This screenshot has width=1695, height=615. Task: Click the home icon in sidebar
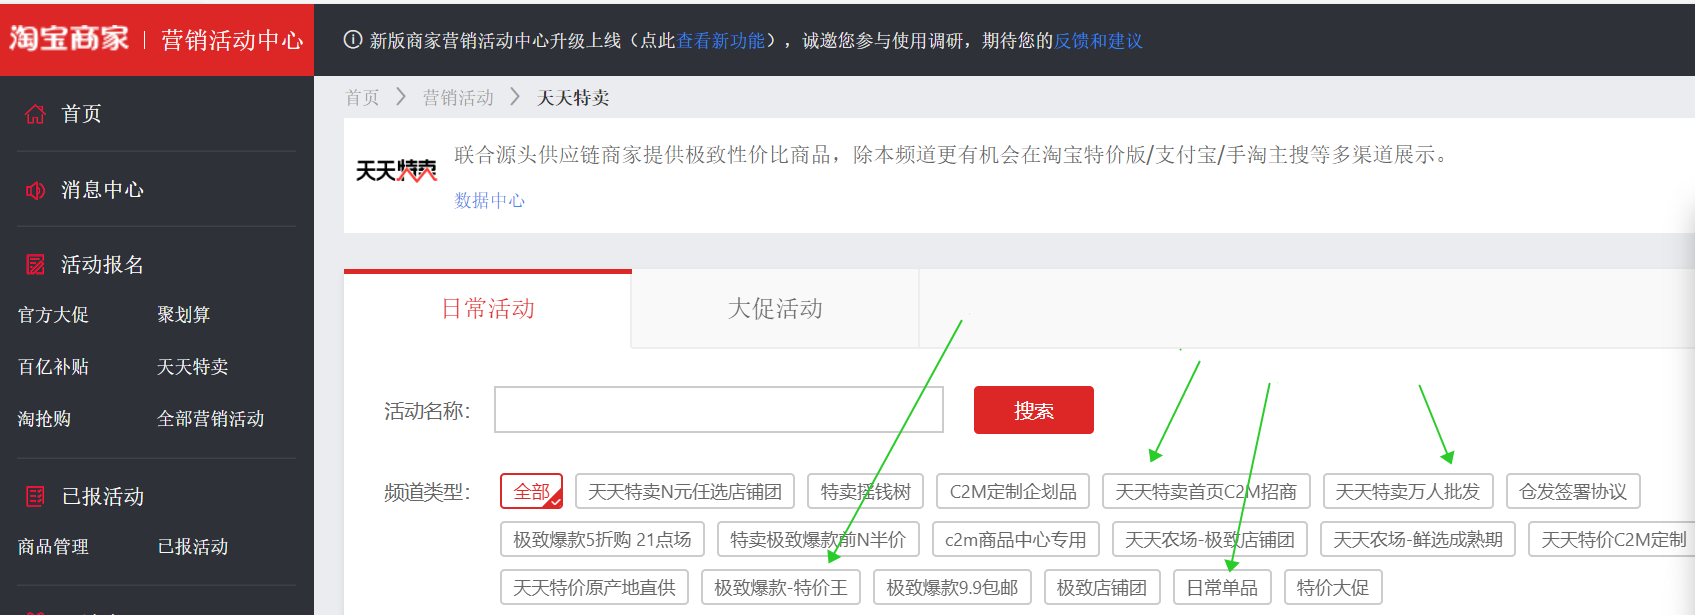tap(35, 114)
